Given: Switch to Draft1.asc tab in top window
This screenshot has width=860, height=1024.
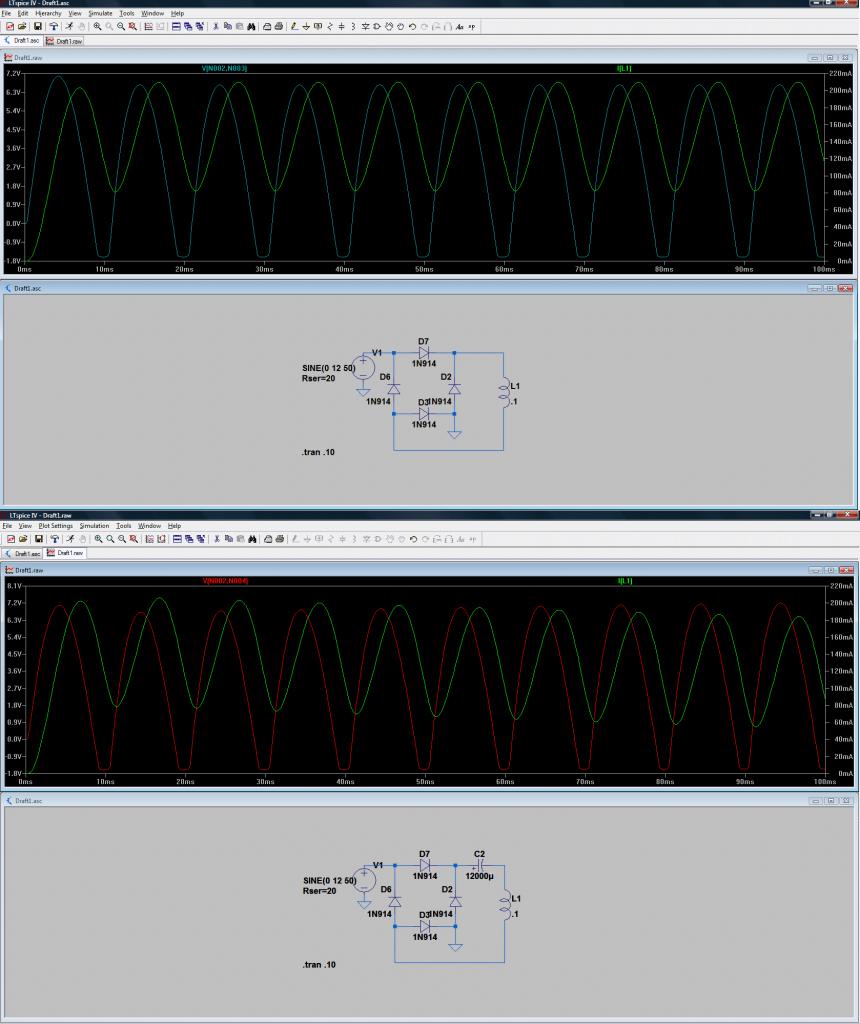Looking at the screenshot, I should click(22, 40).
